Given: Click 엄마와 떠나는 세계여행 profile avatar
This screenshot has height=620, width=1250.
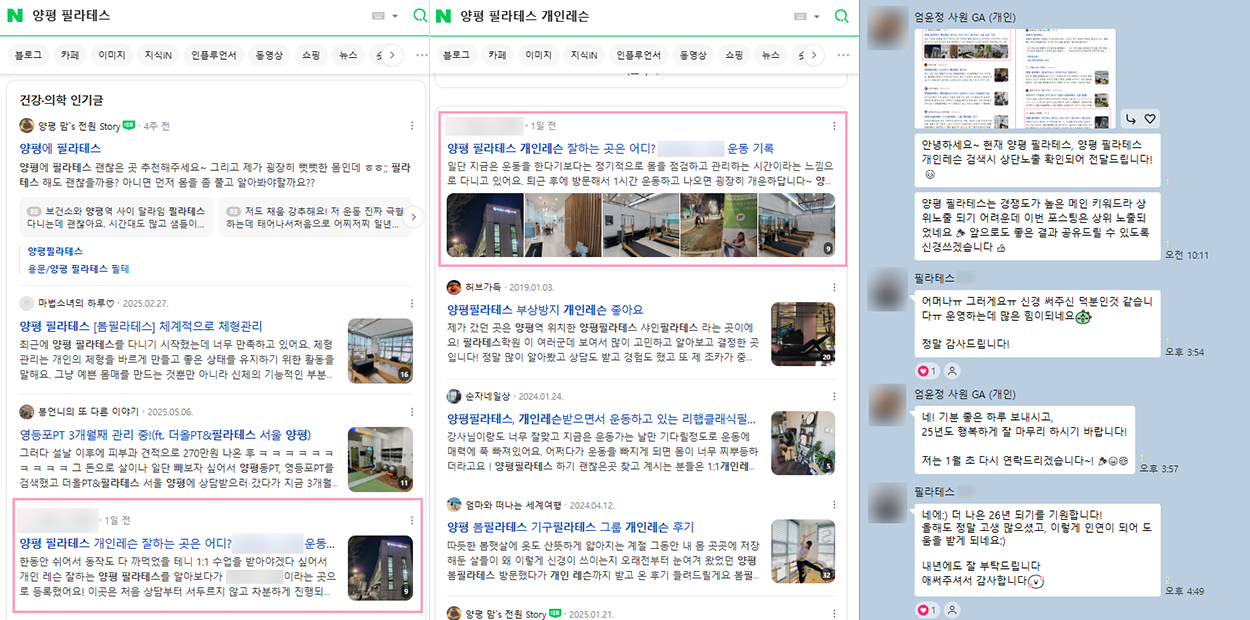Looking at the screenshot, I should 454,505.
